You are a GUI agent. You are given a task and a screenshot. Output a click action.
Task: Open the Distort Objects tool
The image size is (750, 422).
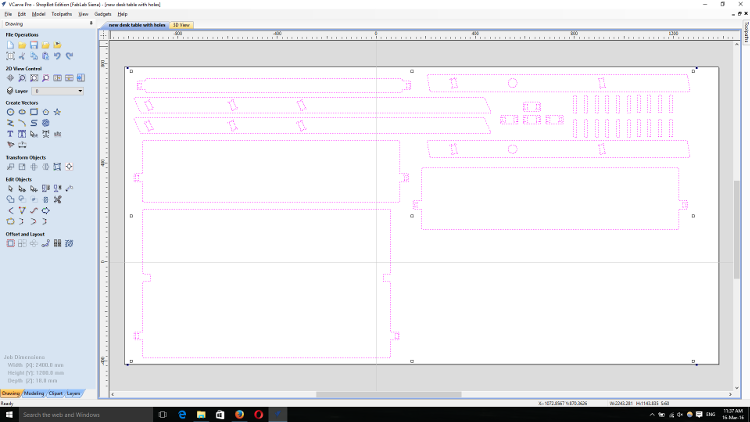pyautogui.click(x=57, y=167)
